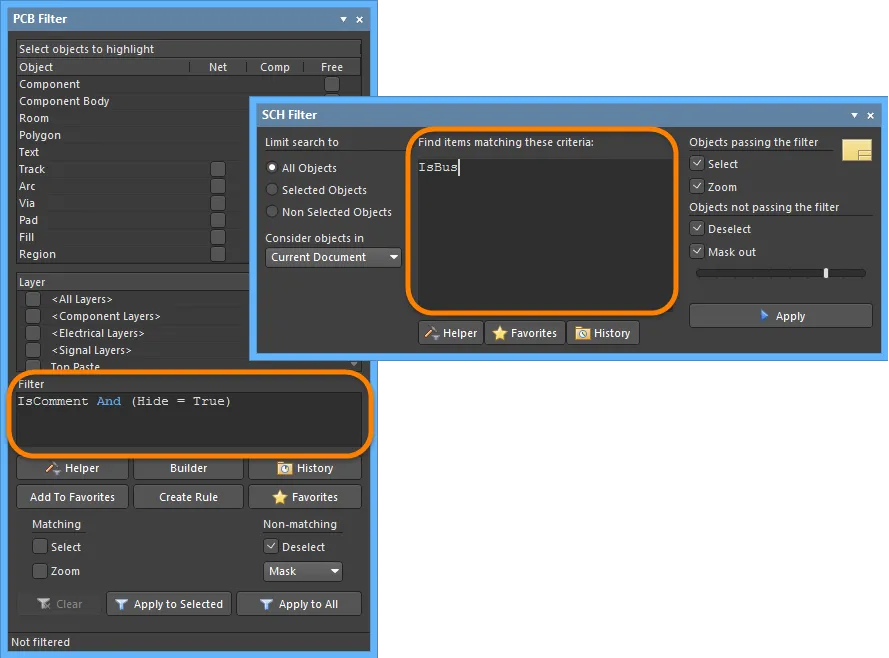Toggle Mask out checkbox
889x658 pixels.
pos(697,251)
